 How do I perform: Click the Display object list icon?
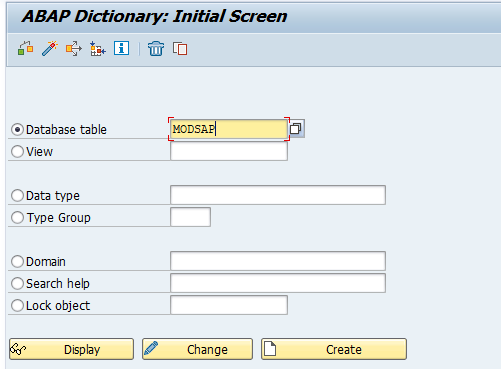pyautogui.click(x=98, y=49)
